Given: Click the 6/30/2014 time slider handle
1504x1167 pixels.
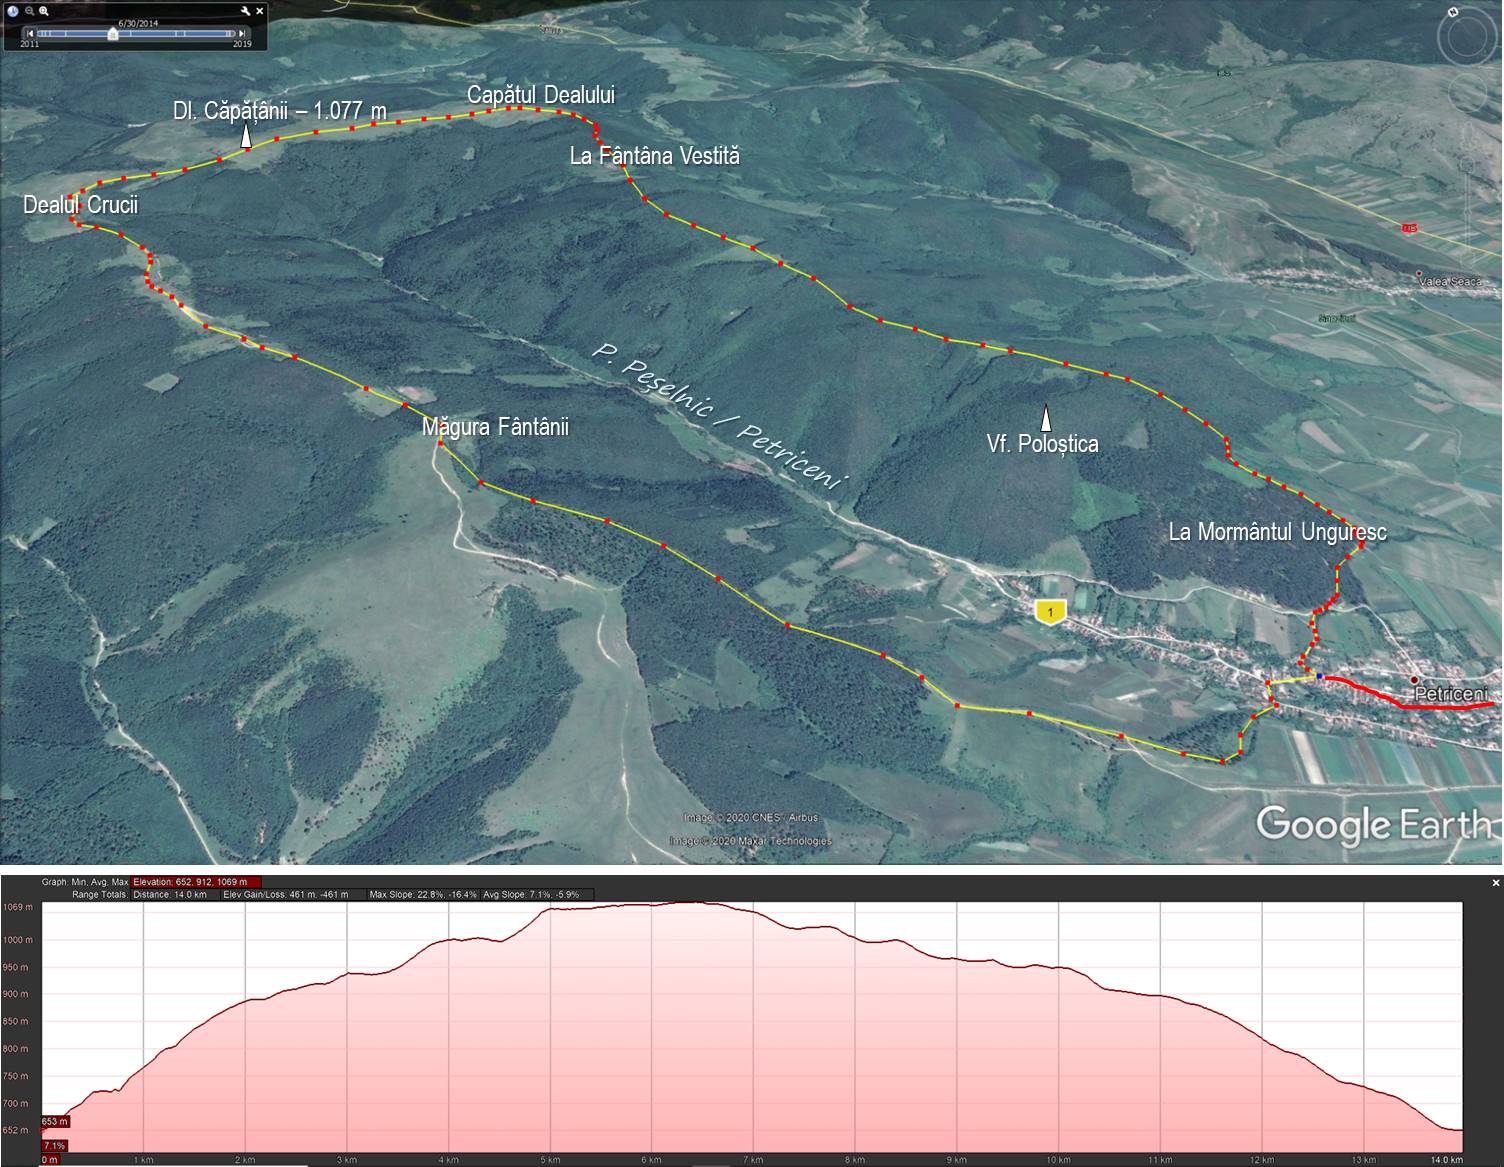Looking at the screenshot, I should click(113, 34).
